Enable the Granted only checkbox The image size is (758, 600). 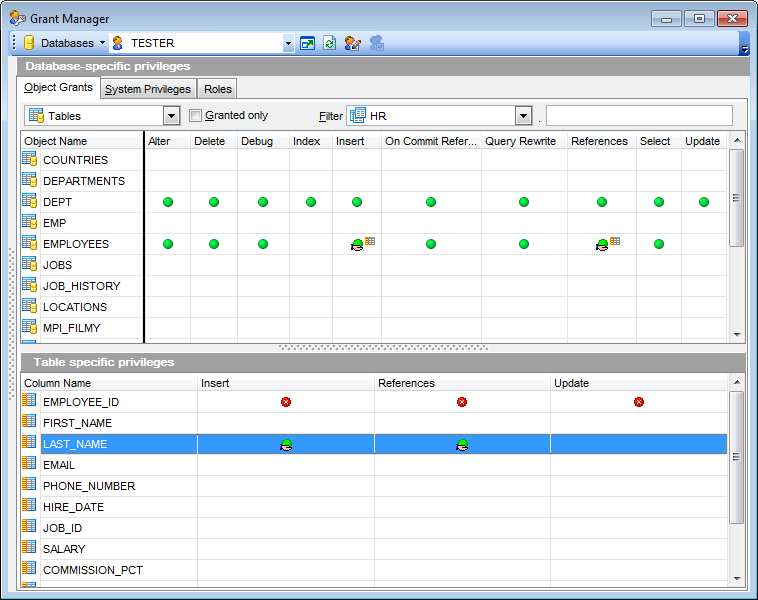click(x=195, y=116)
